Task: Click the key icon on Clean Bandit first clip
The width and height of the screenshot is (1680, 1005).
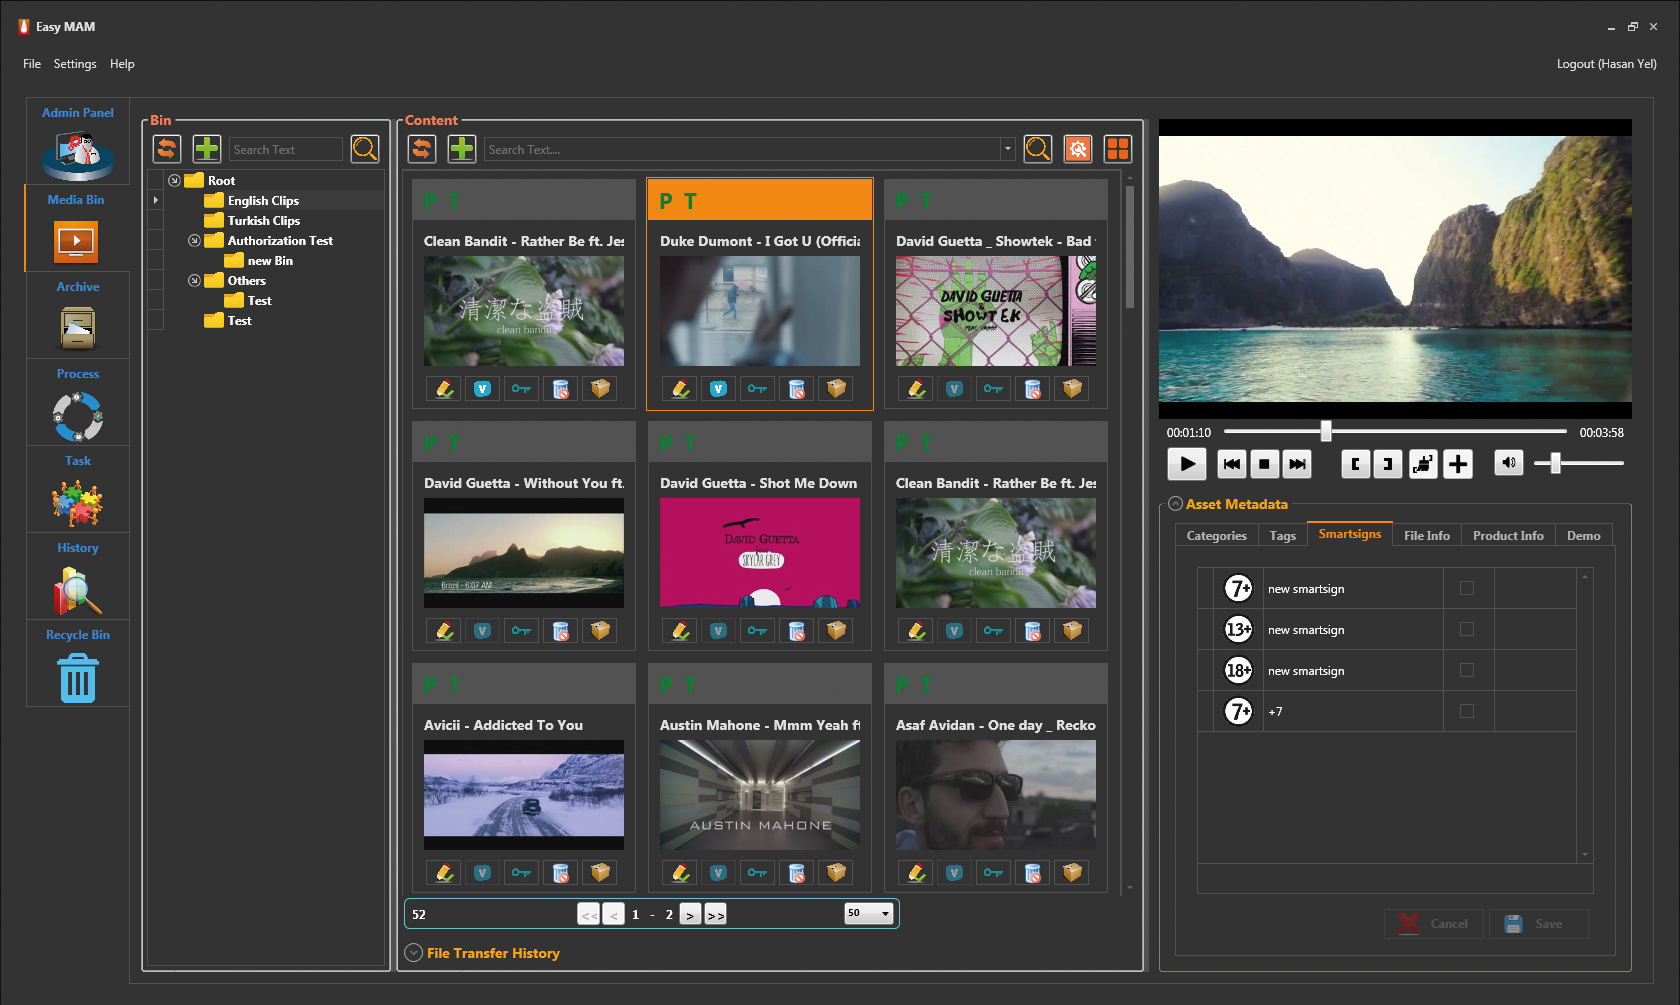Action: [522, 389]
